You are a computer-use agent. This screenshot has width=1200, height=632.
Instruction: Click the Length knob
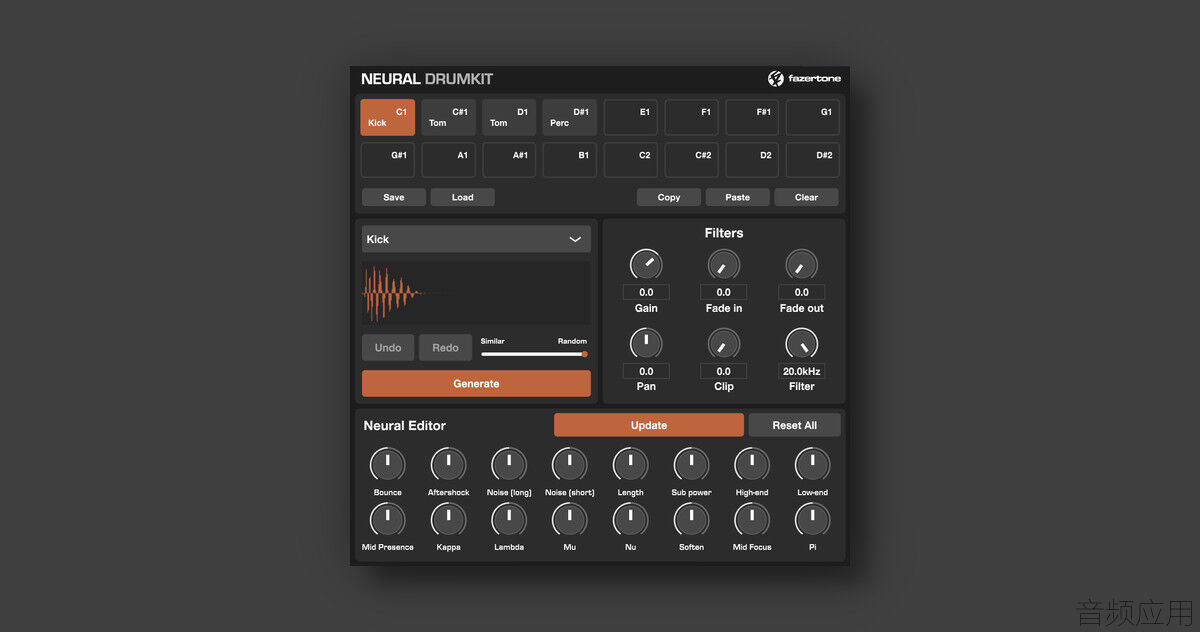[631, 464]
